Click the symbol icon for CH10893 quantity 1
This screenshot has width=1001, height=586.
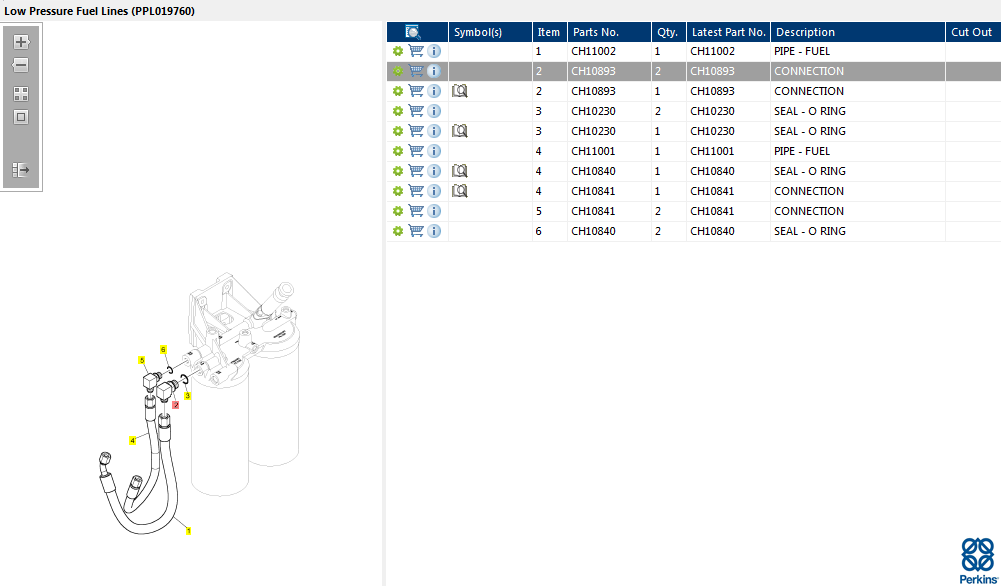(460, 91)
